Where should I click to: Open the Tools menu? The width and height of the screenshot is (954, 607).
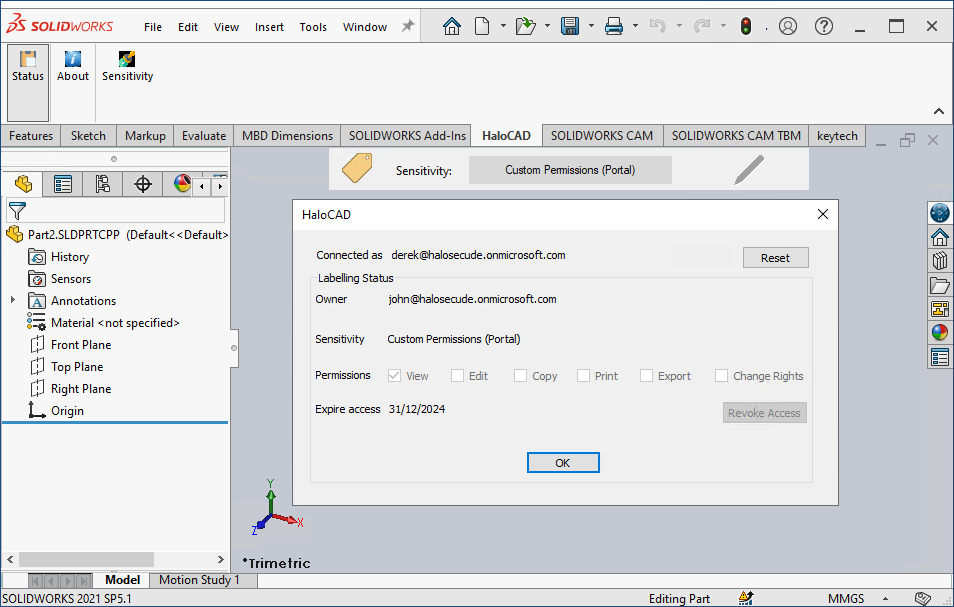313,27
